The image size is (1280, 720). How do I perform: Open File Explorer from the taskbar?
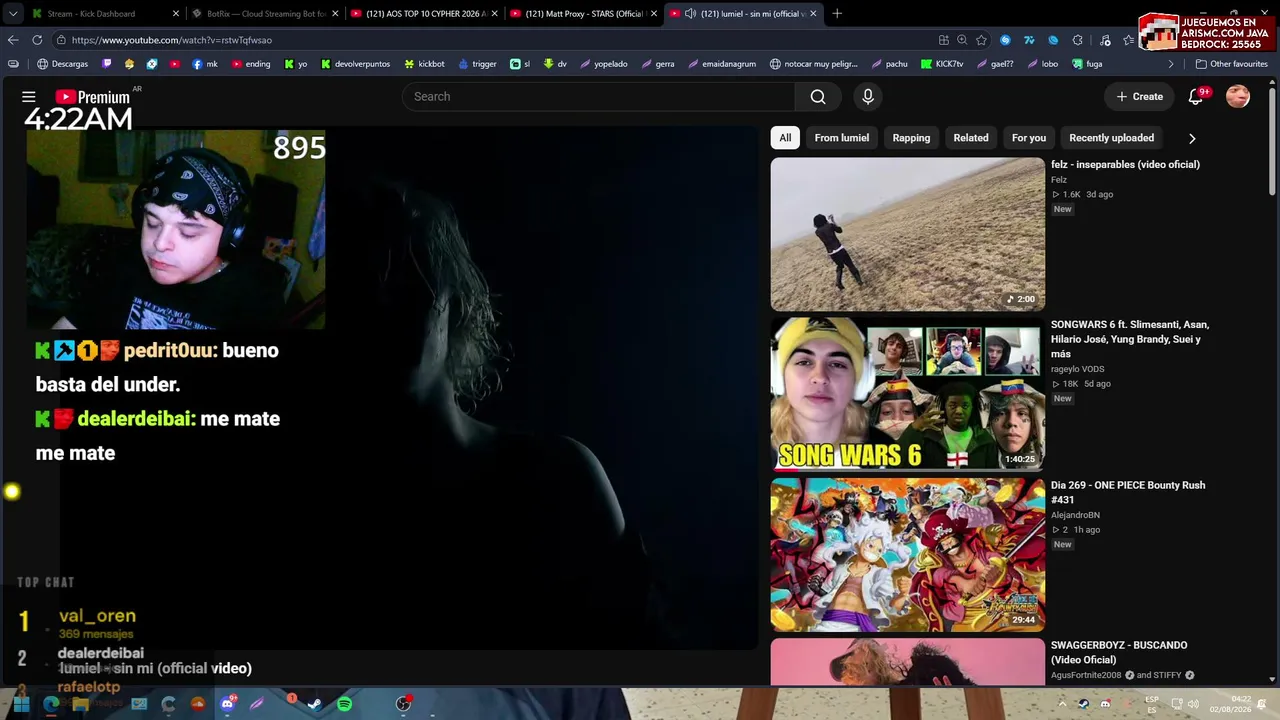coord(80,704)
